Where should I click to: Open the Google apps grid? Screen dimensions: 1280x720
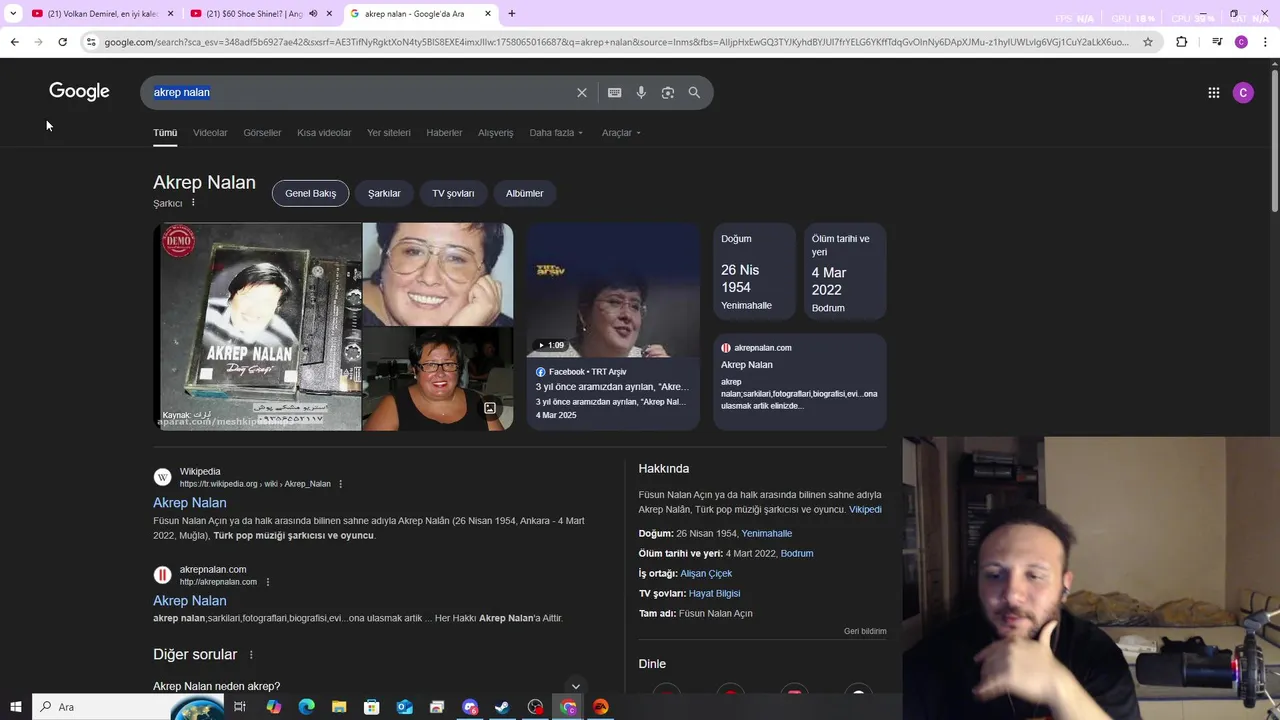point(1213,93)
